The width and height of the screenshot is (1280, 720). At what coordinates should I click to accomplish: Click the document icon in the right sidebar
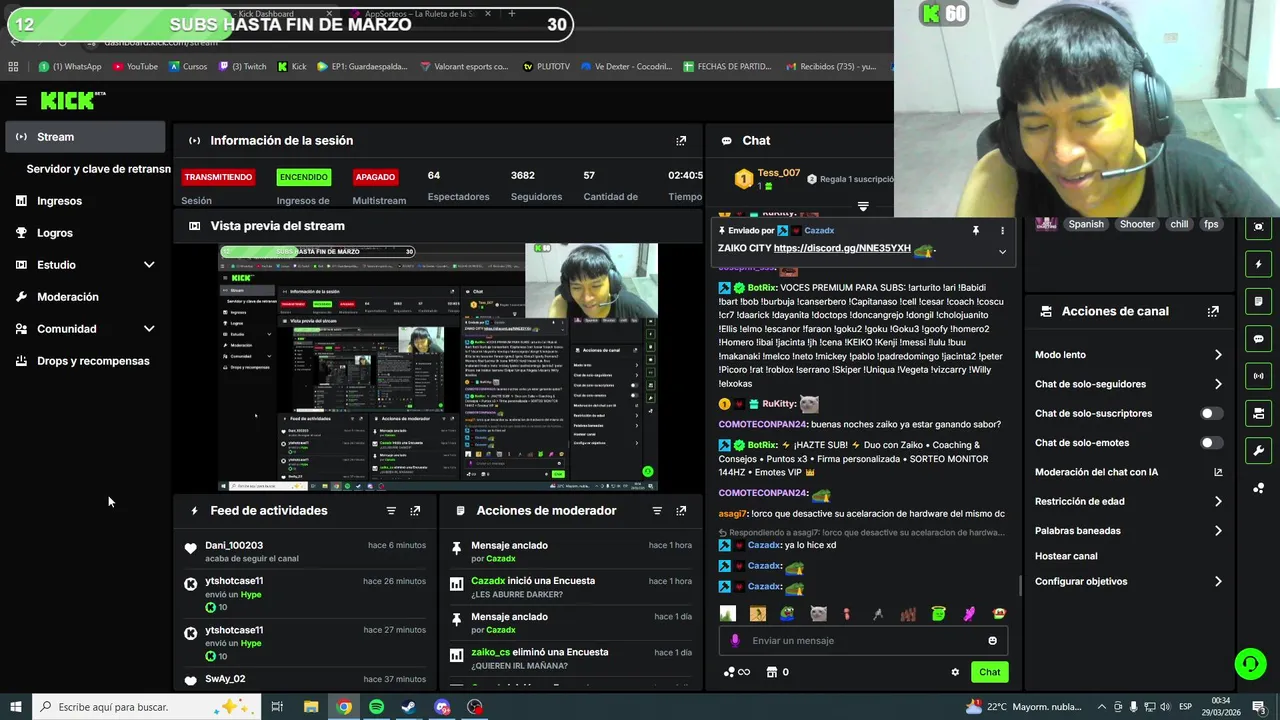(1258, 301)
